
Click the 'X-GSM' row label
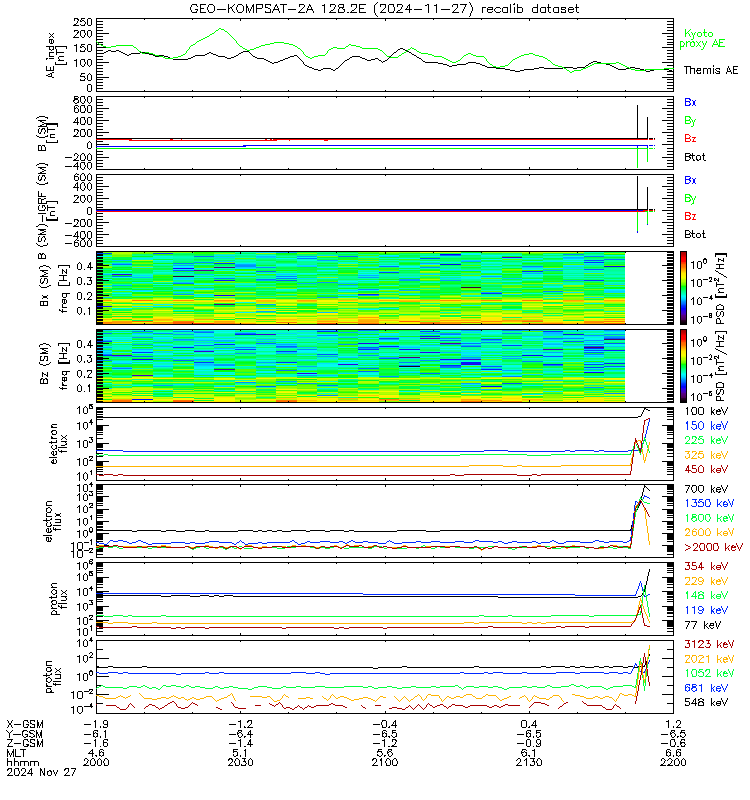click(x=24, y=724)
